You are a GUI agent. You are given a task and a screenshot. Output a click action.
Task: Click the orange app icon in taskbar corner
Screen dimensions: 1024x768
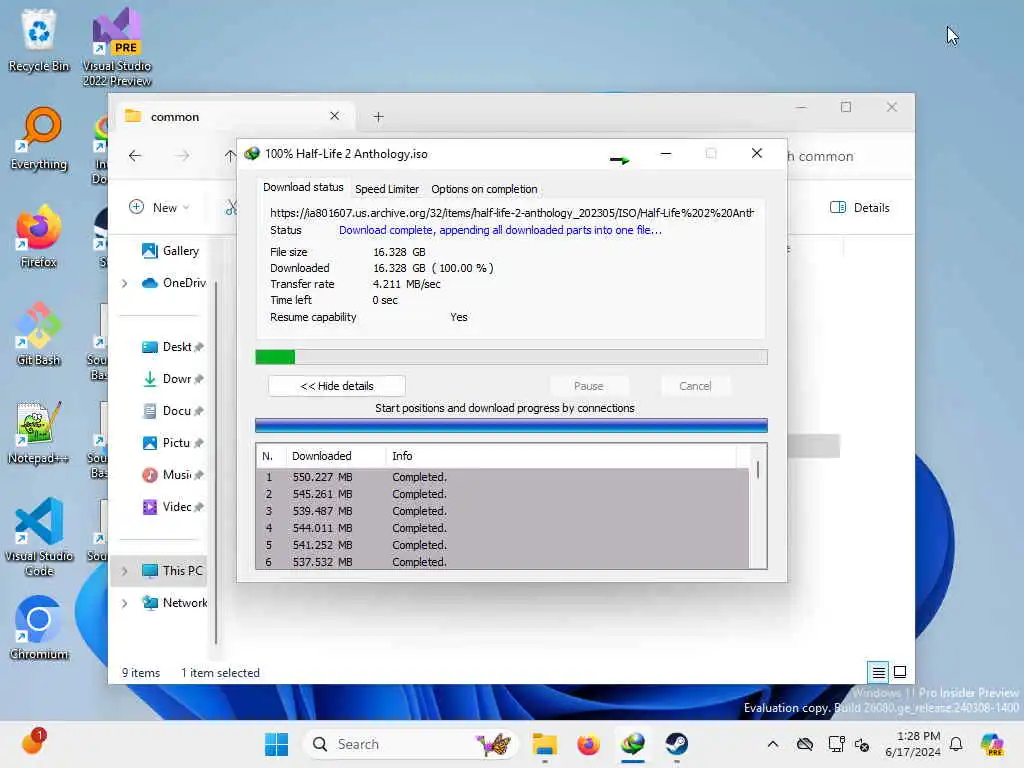[33, 743]
